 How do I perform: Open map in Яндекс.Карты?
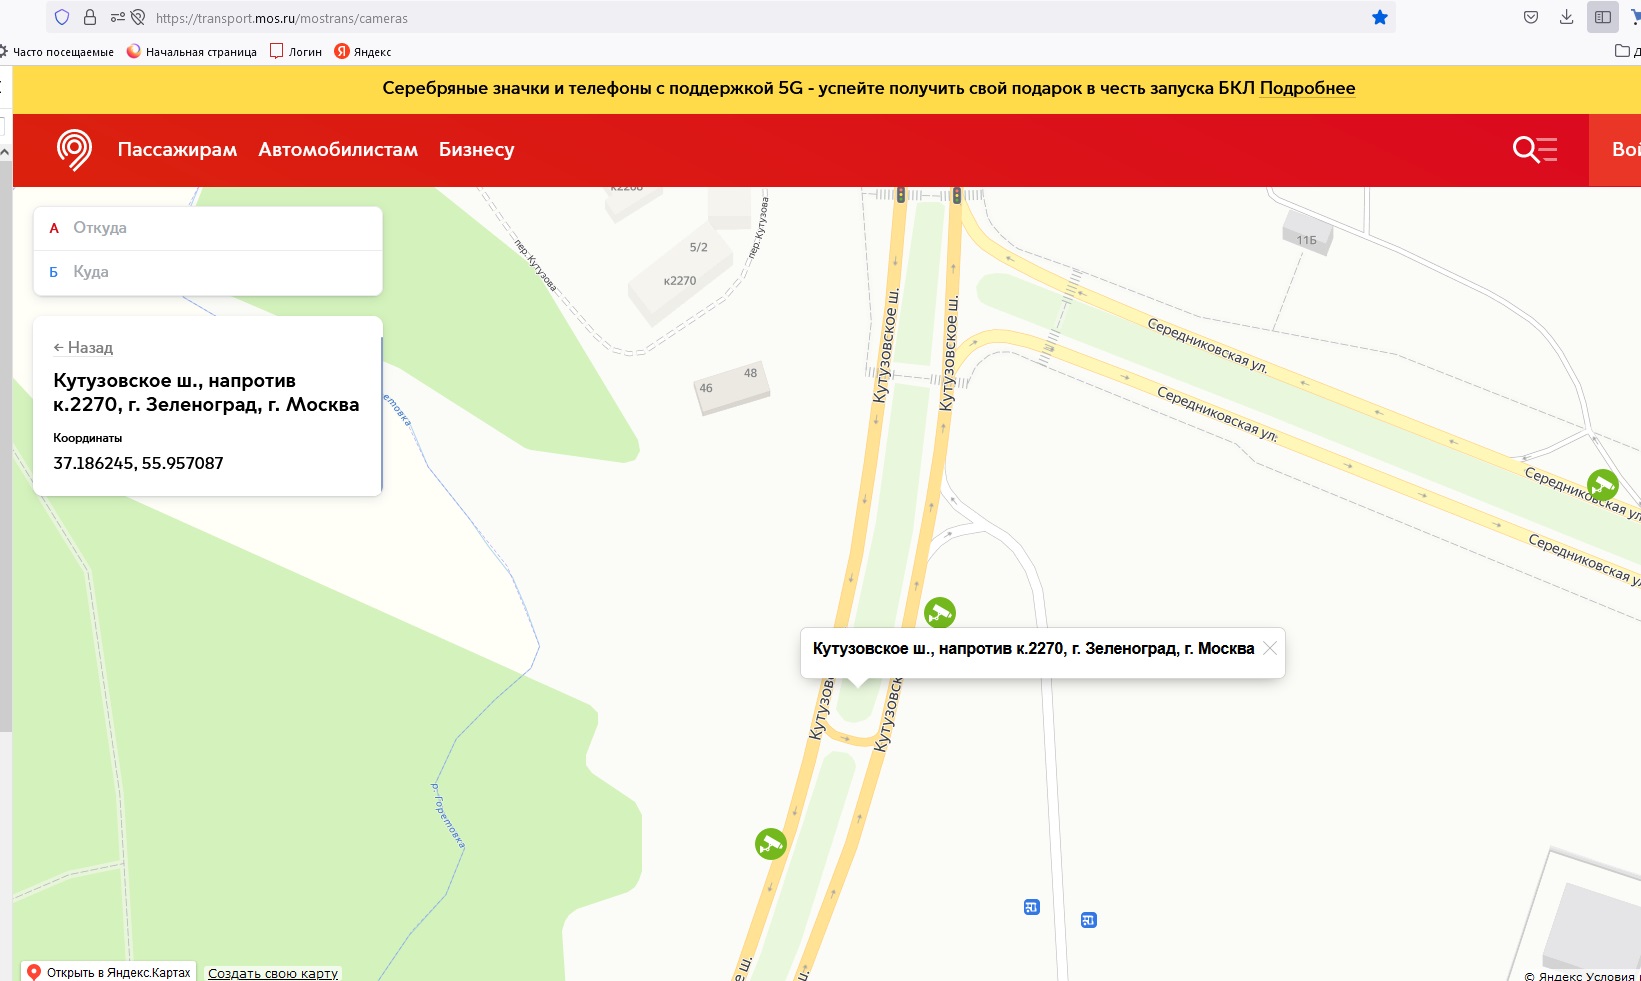[x=109, y=972]
